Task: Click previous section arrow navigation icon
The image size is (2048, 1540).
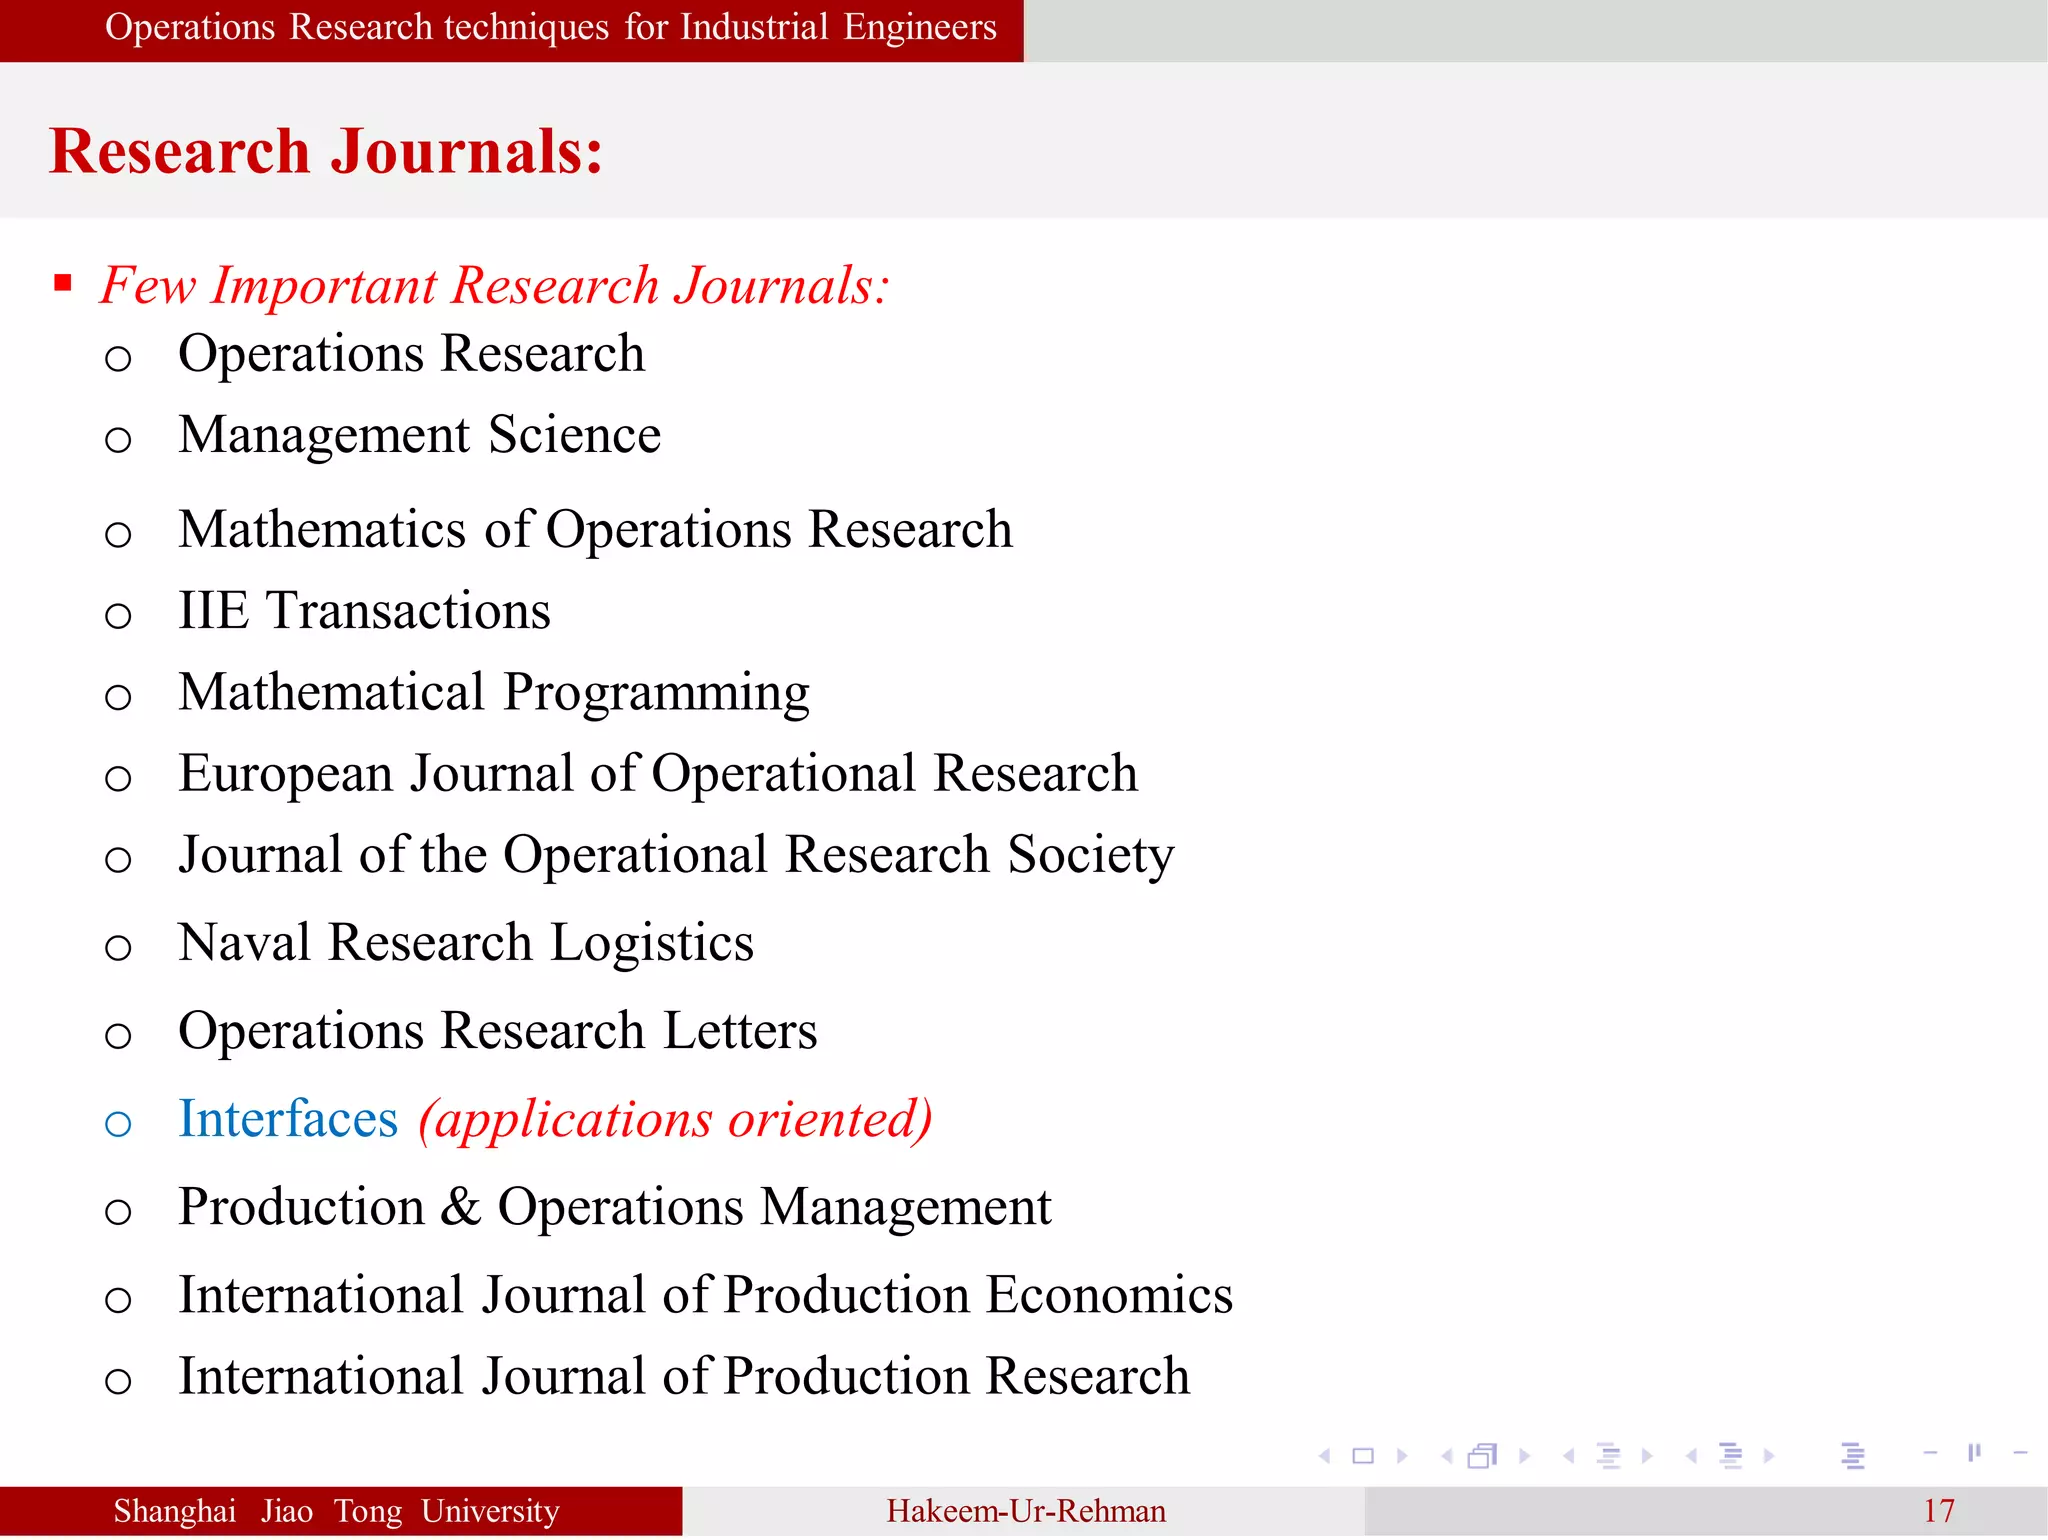Action: [x=1692, y=1456]
